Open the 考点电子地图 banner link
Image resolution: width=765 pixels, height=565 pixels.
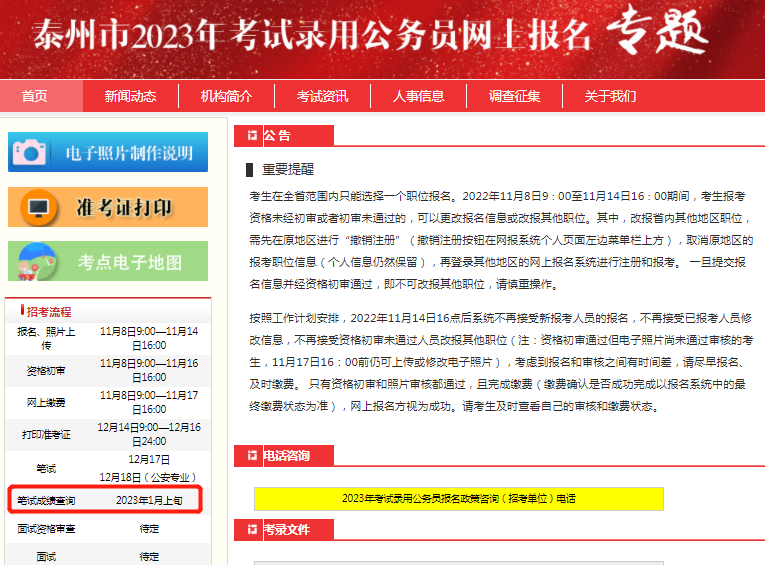tap(130, 262)
